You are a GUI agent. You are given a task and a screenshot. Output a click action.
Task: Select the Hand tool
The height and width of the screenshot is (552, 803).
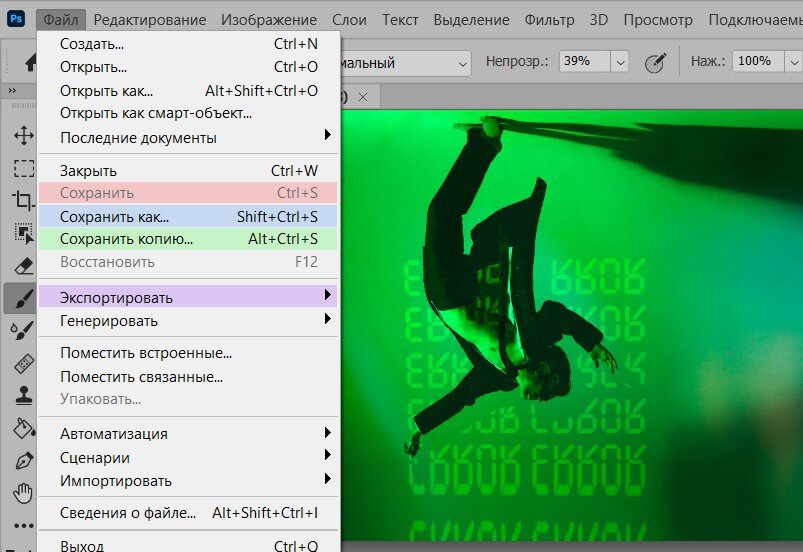coord(24,493)
